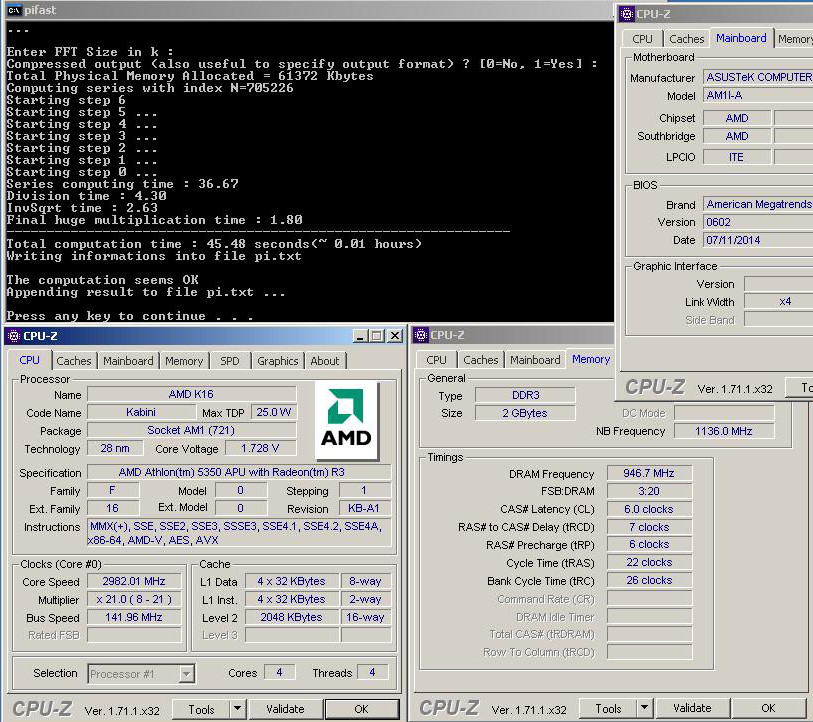Click the Level 2 cache value 2048 KBytes
813x722 pixels.
tap(291, 617)
